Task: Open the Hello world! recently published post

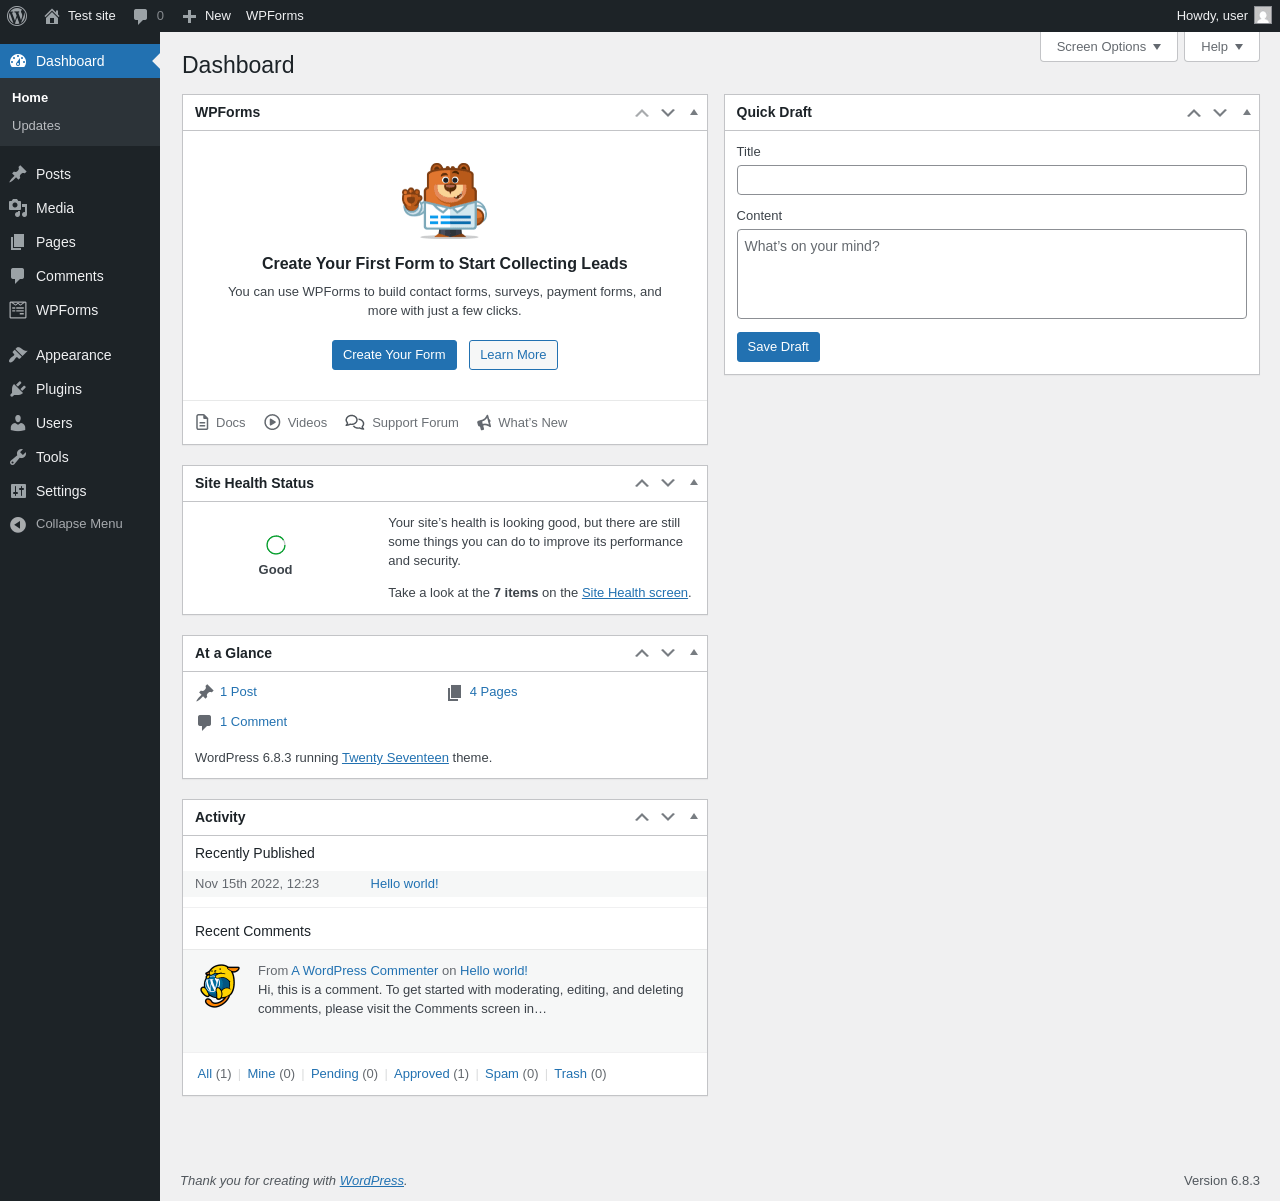Action: (404, 884)
